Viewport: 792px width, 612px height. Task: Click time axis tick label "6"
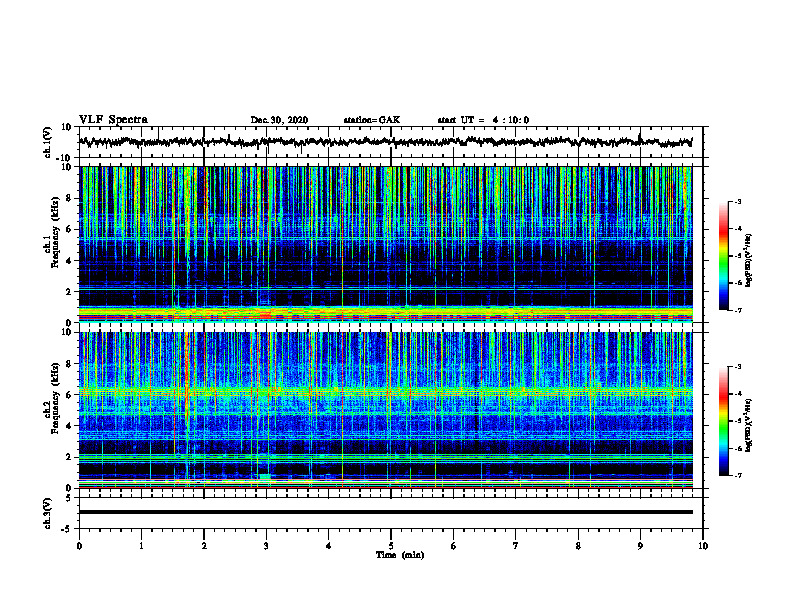coord(454,546)
